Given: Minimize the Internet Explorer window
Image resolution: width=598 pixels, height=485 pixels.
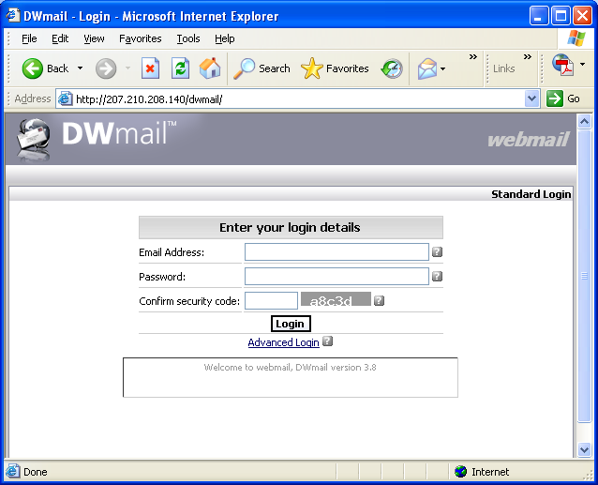Looking at the screenshot, I should [x=539, y=16].
